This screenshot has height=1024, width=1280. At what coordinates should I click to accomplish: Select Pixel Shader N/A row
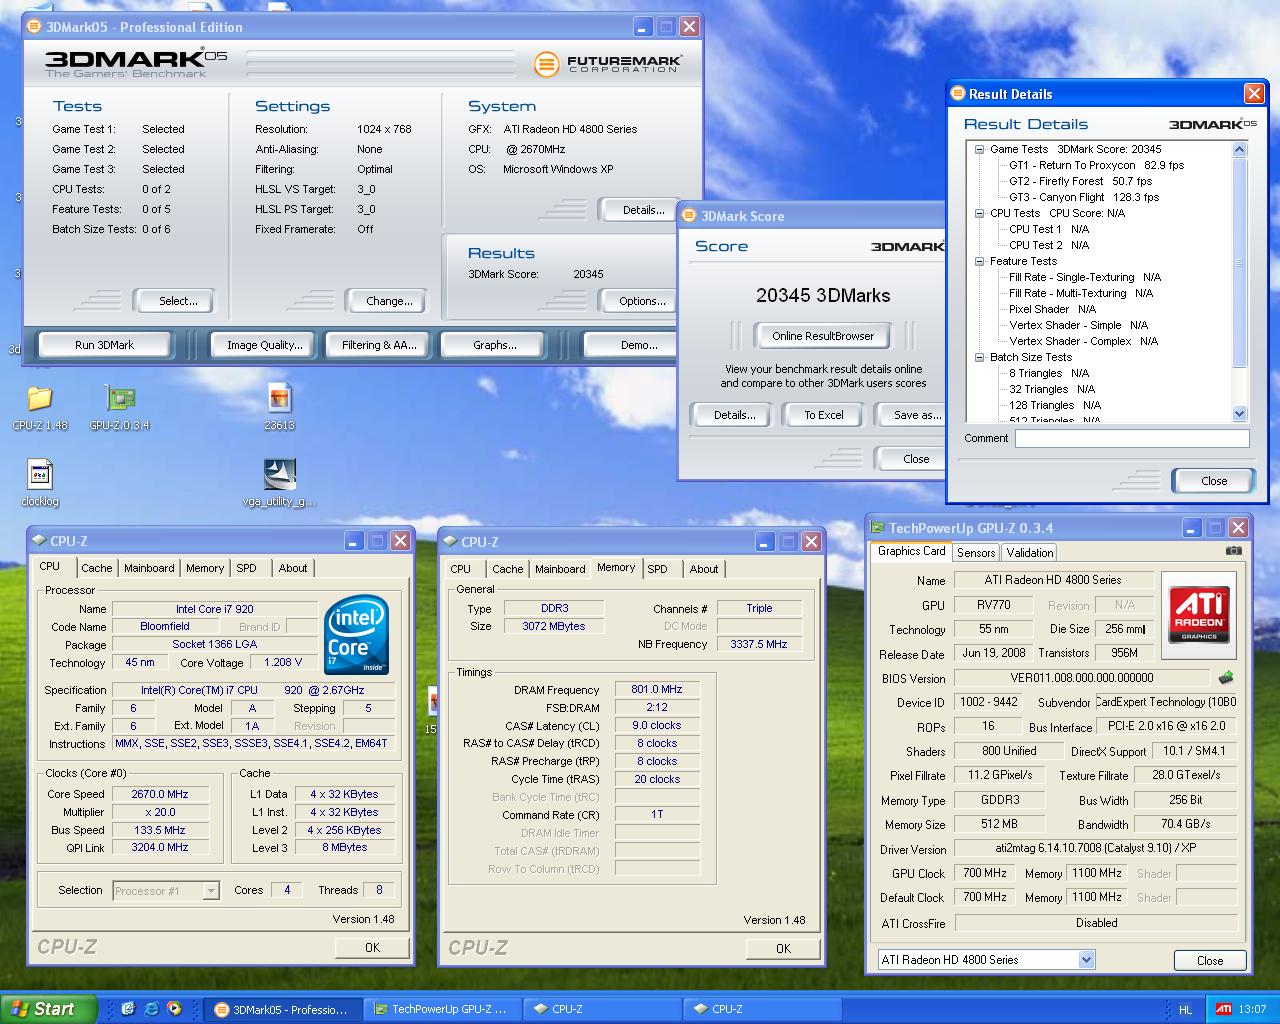click(x=1052, y=309)
